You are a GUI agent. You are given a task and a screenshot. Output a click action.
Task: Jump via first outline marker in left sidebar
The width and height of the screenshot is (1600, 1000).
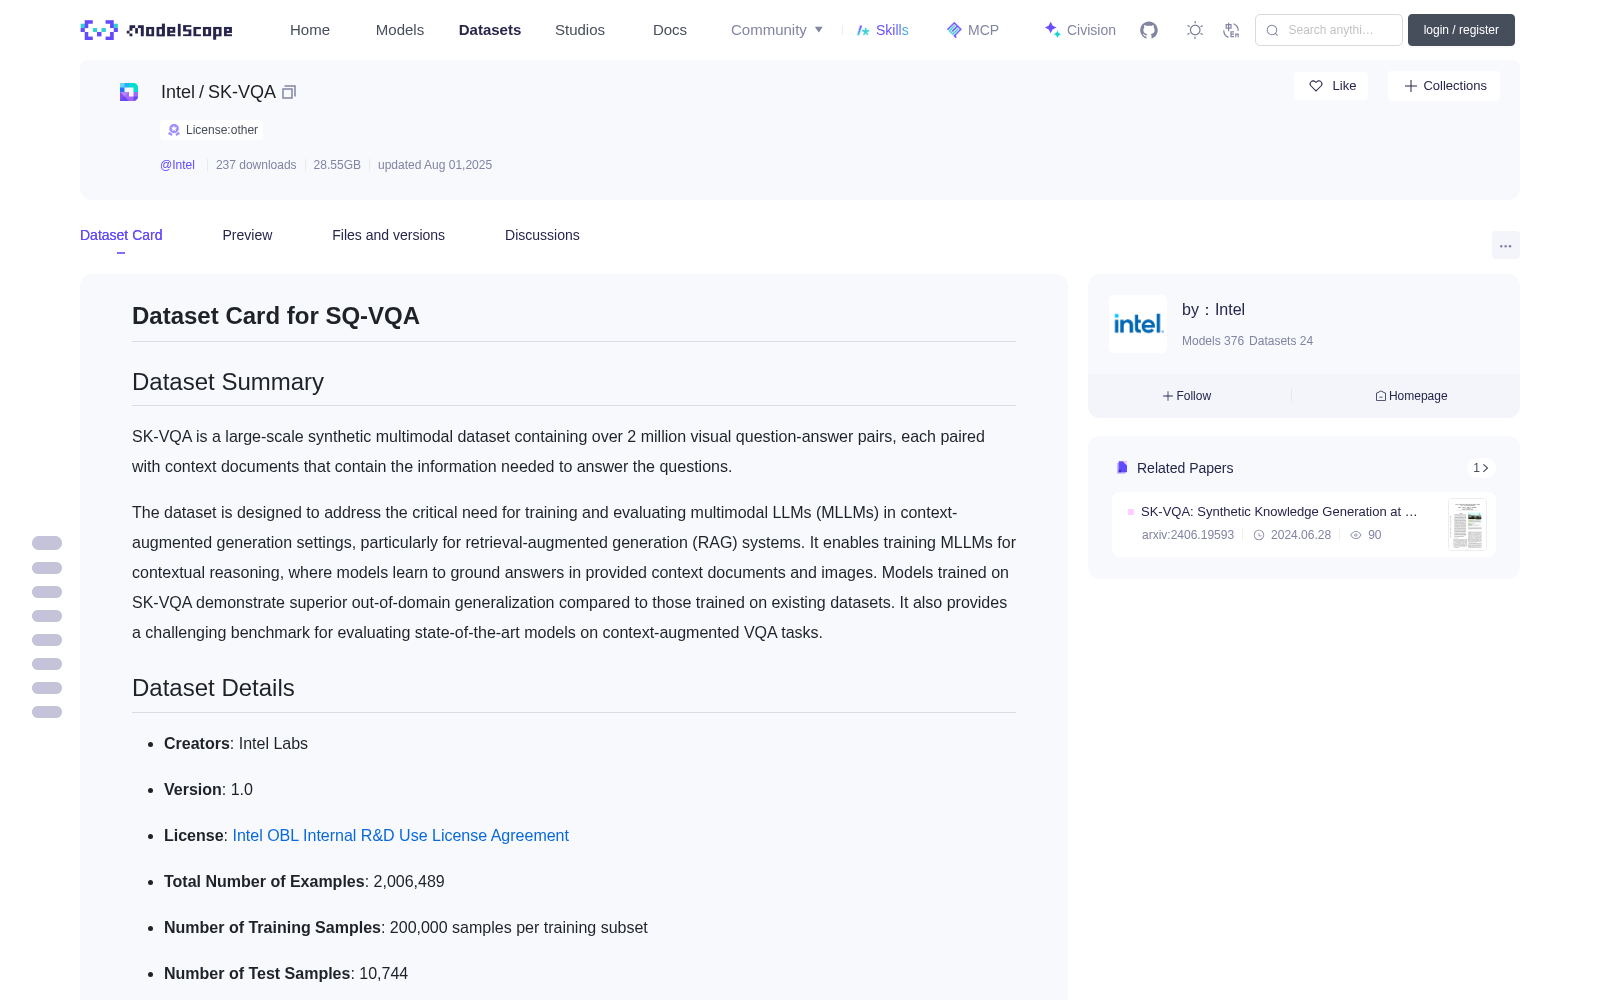click(x=47, y=543)
